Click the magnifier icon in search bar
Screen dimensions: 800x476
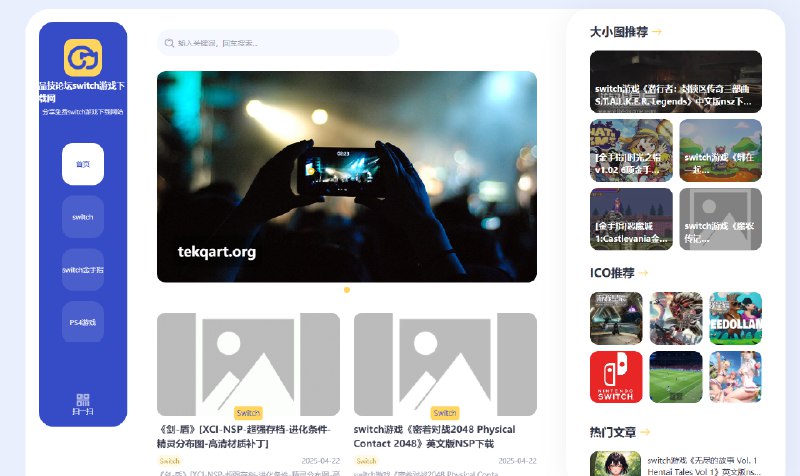click(169, 43)
